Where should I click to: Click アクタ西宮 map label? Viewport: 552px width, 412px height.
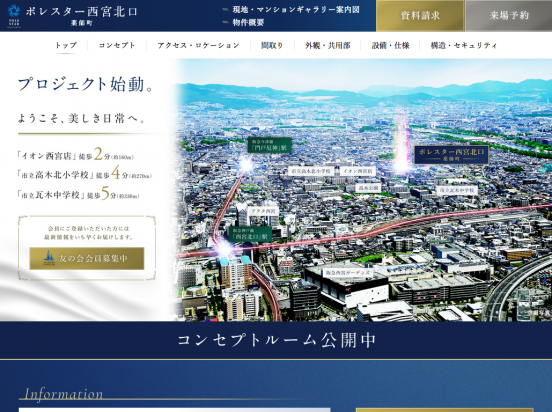pos(263,211)
